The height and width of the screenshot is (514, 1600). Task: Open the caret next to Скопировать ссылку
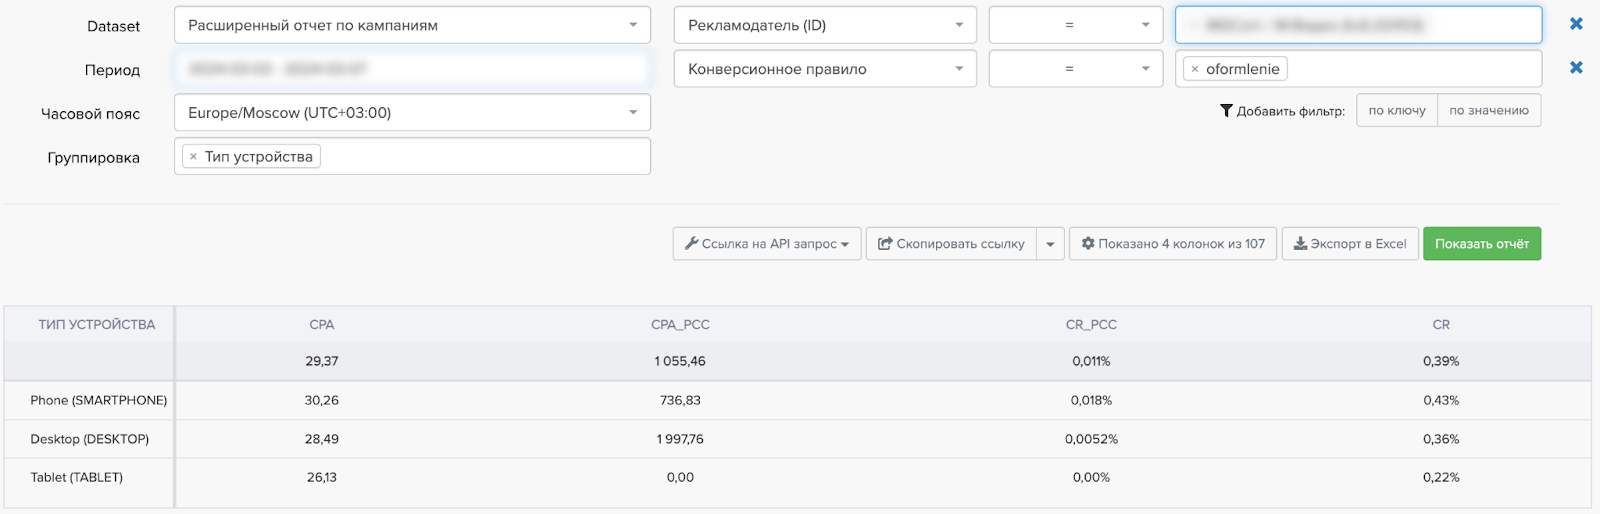pyautogui.click(x=1050, y=244)
